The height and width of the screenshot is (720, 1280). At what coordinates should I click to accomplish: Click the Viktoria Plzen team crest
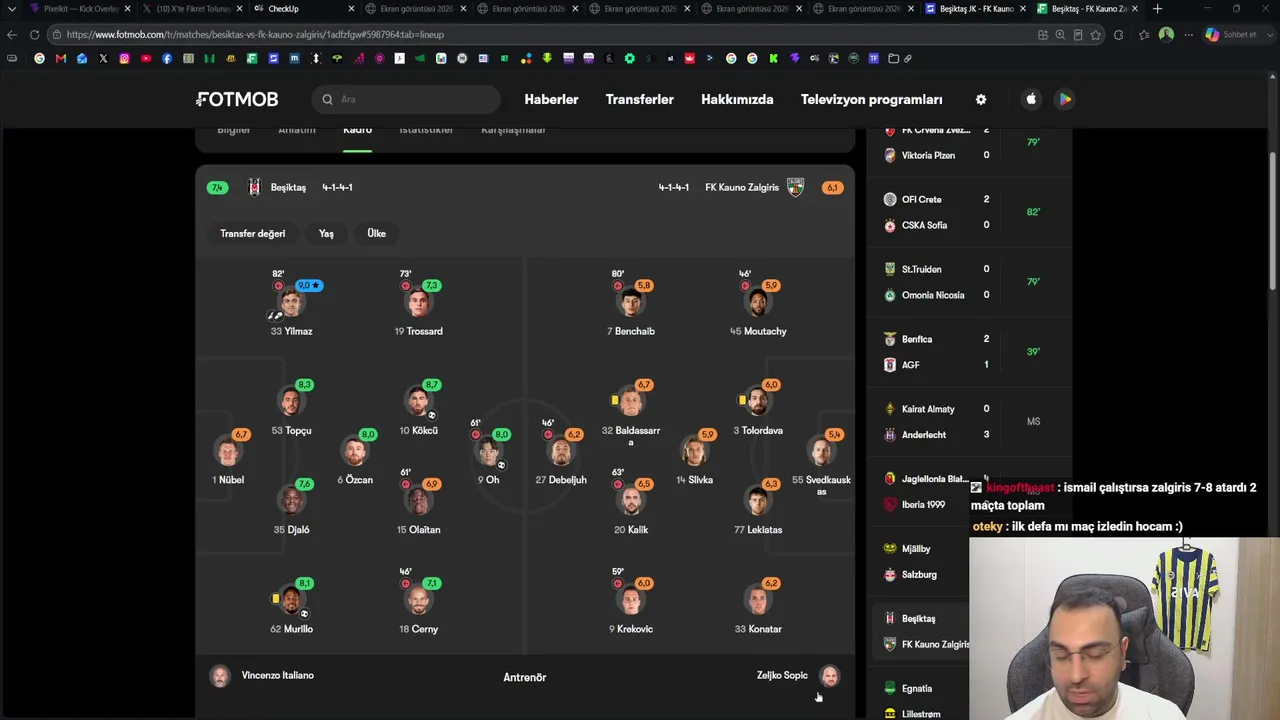(x=890, y=155)
